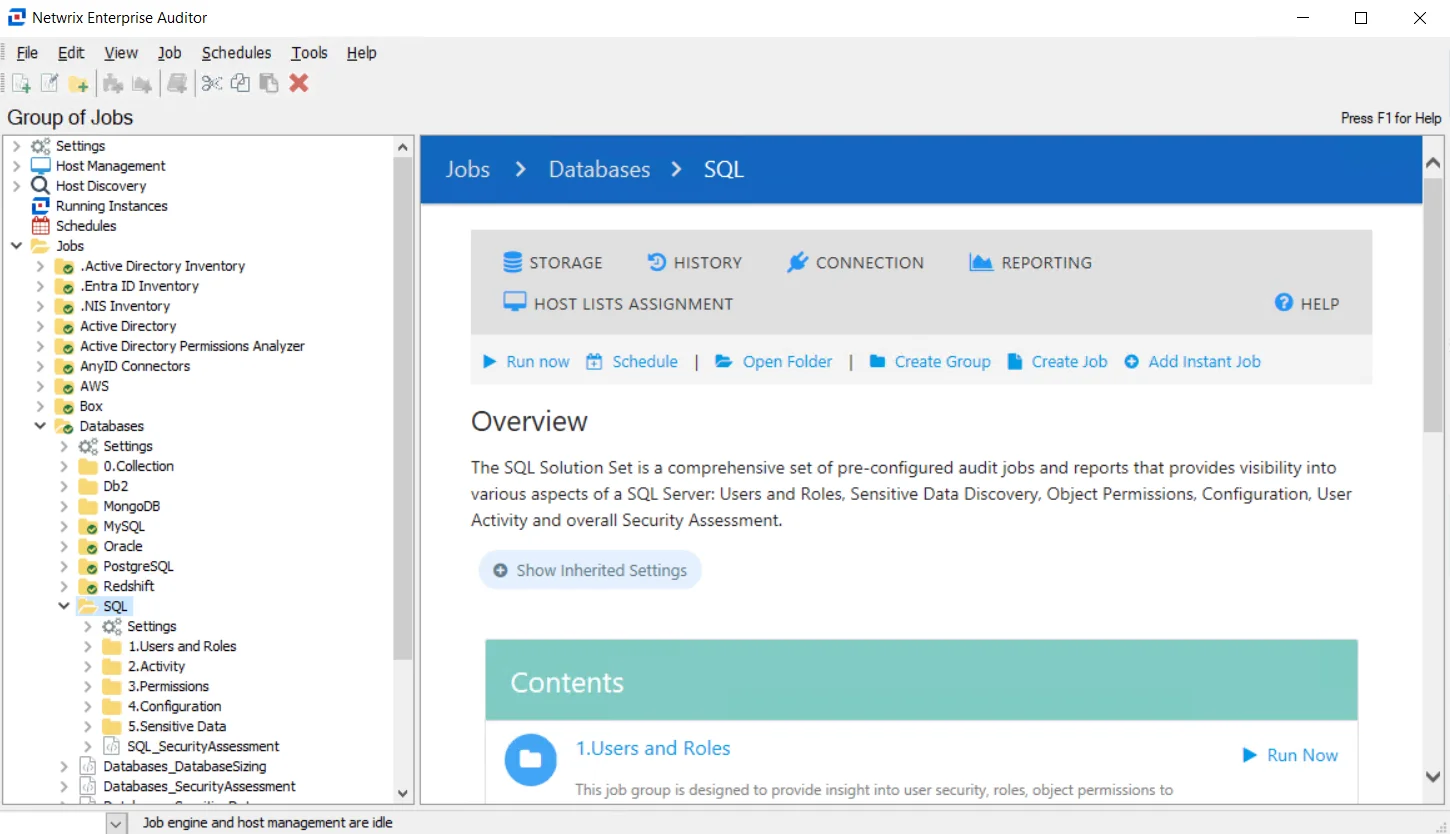Select .Active Directory Inventory job group

click(162, 266)
